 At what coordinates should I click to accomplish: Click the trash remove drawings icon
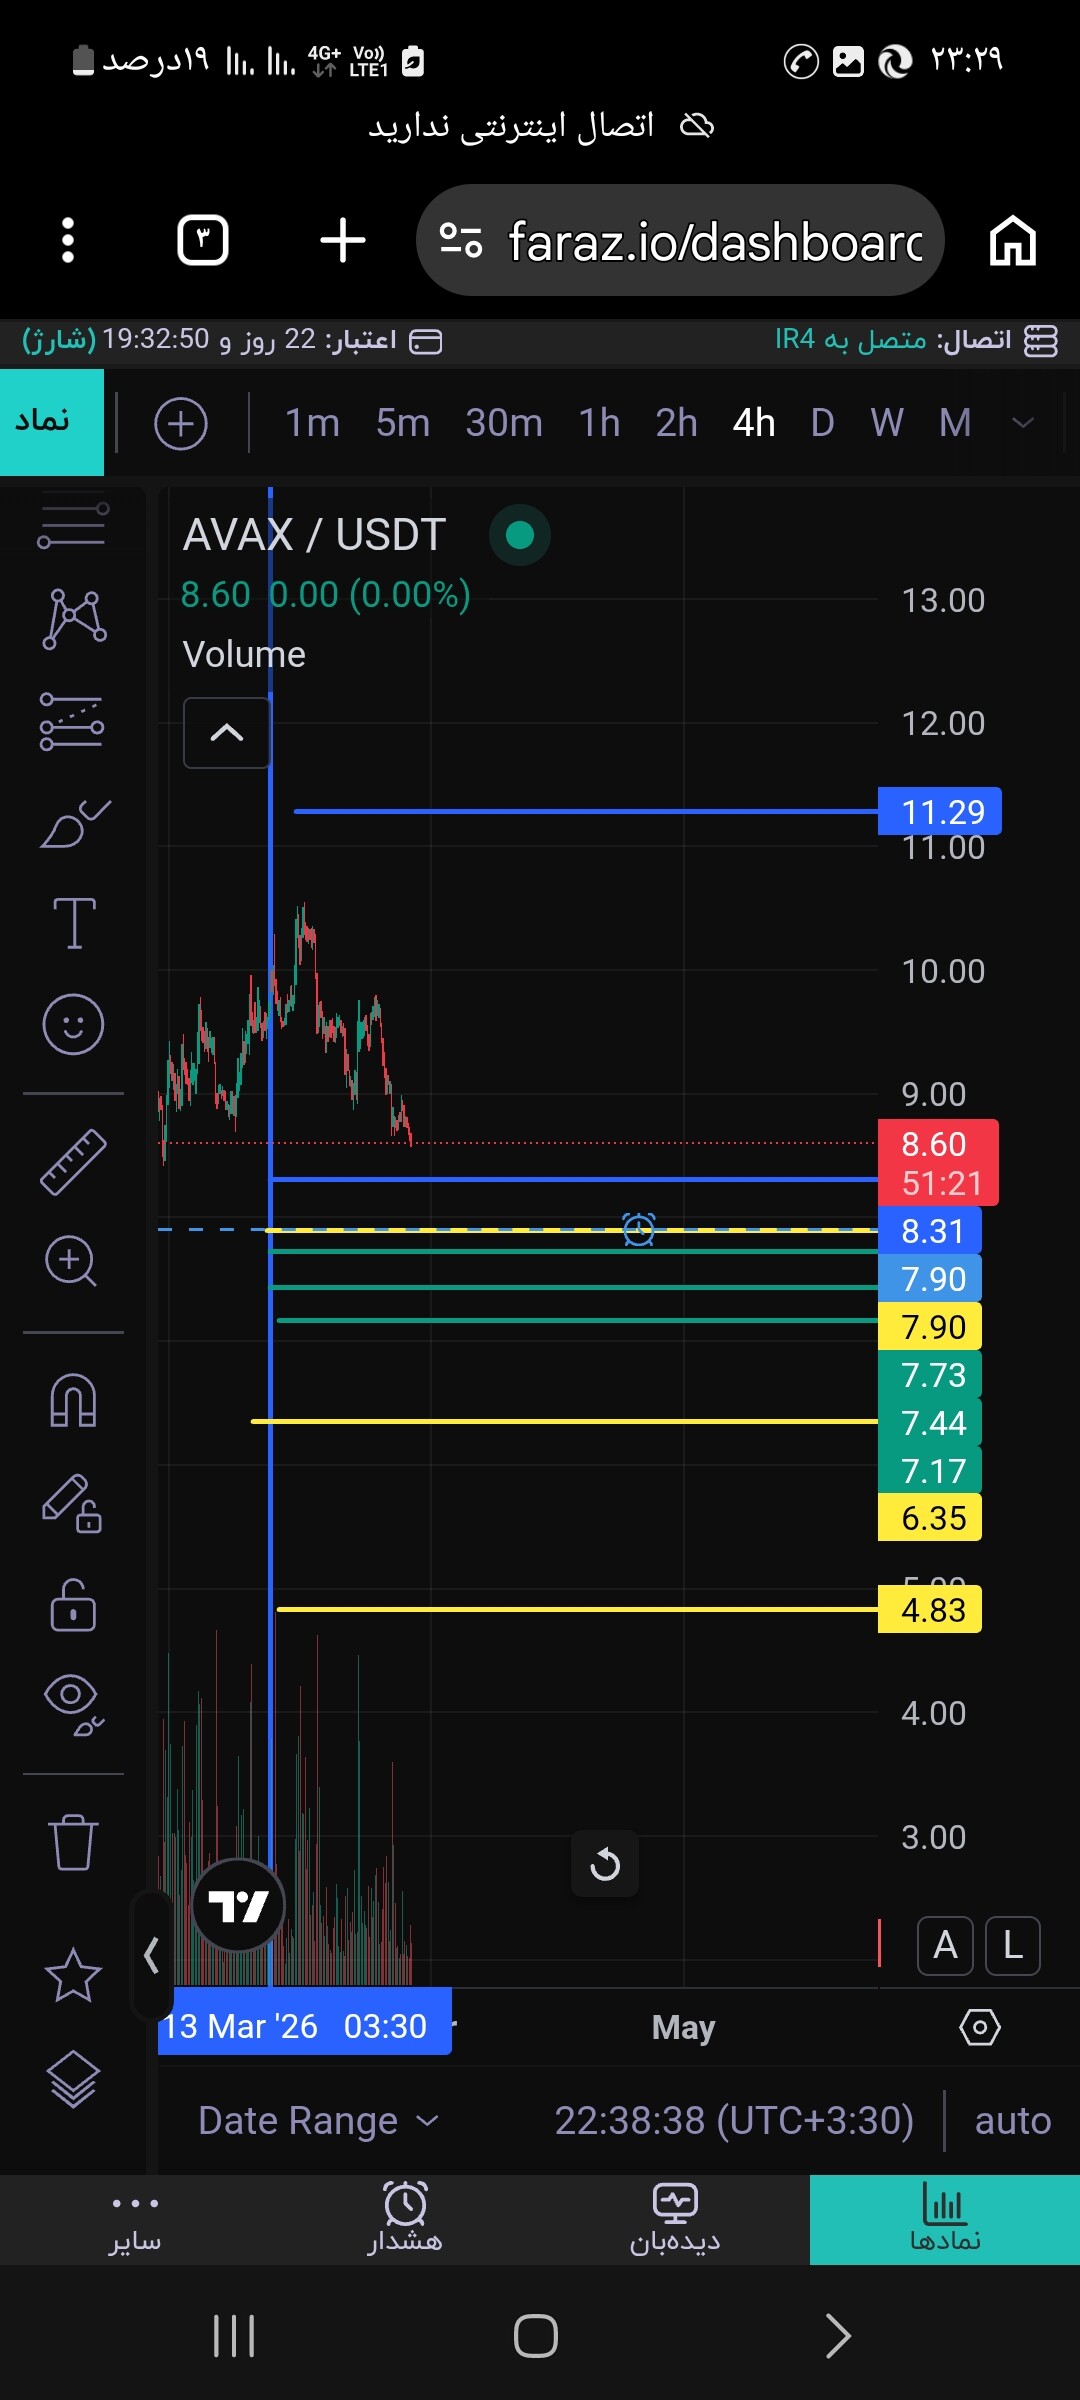(x=73, y=1841)
